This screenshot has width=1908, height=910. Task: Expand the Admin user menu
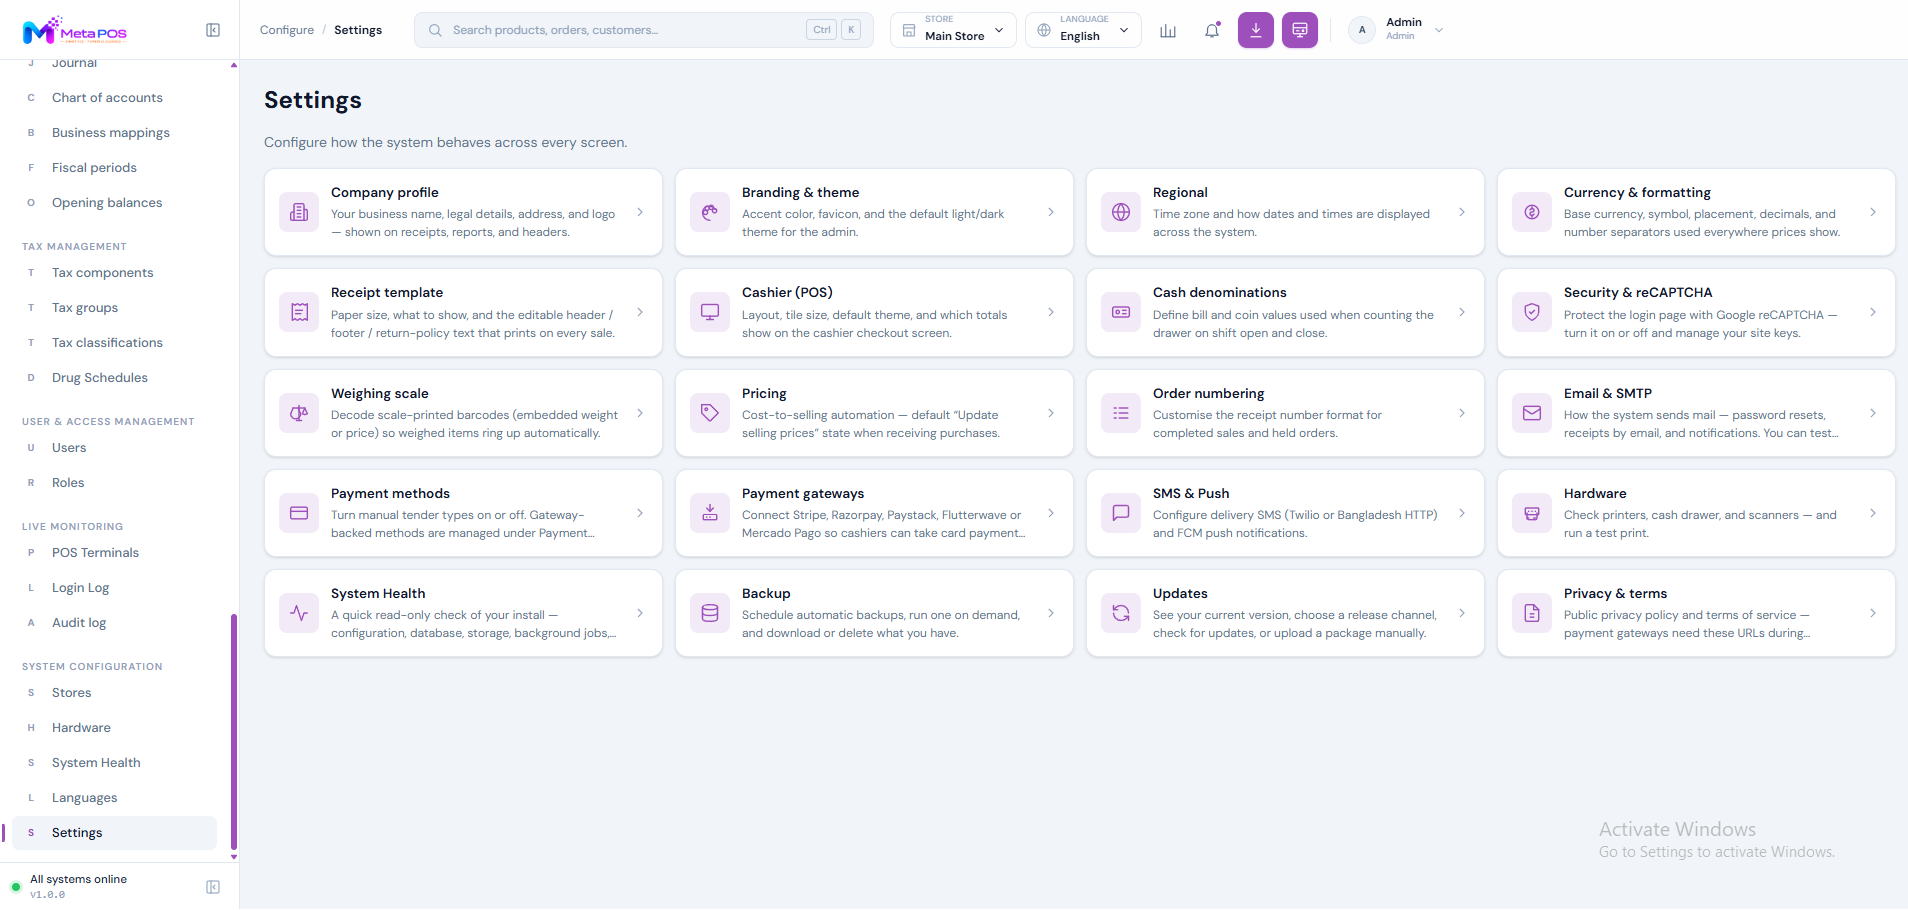tap(1396, 30)
